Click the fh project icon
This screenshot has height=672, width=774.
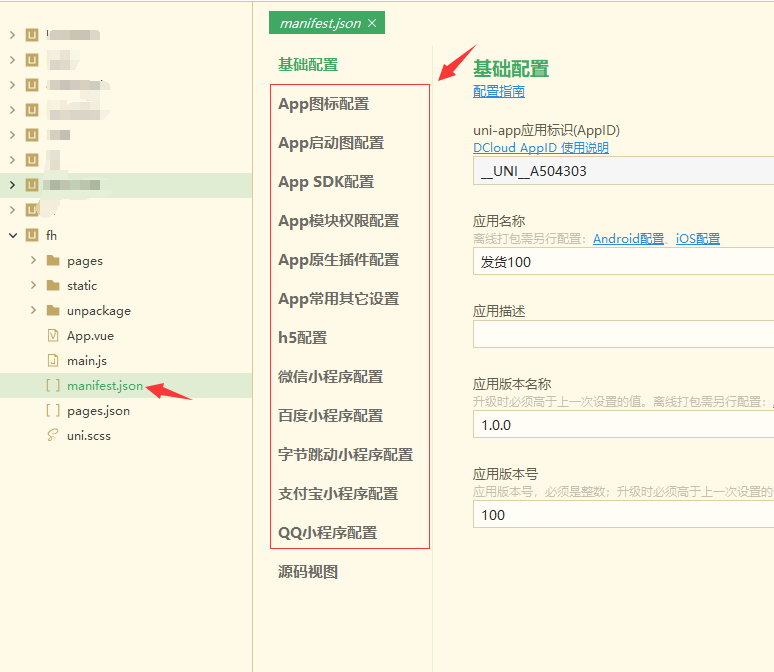click(x=32, y=235)
